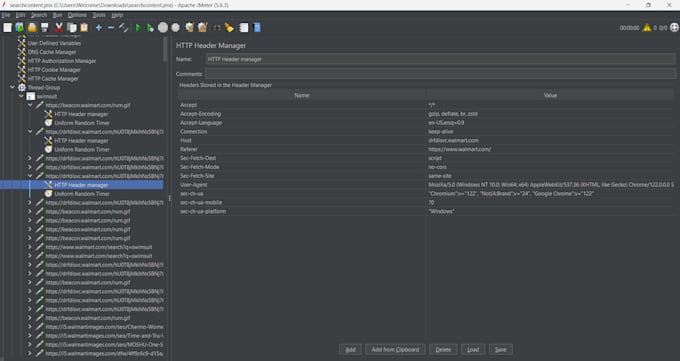Click the Save disk toolbar icon
Image resolution: width=680 pixels, height=361 pixels.
44,28
